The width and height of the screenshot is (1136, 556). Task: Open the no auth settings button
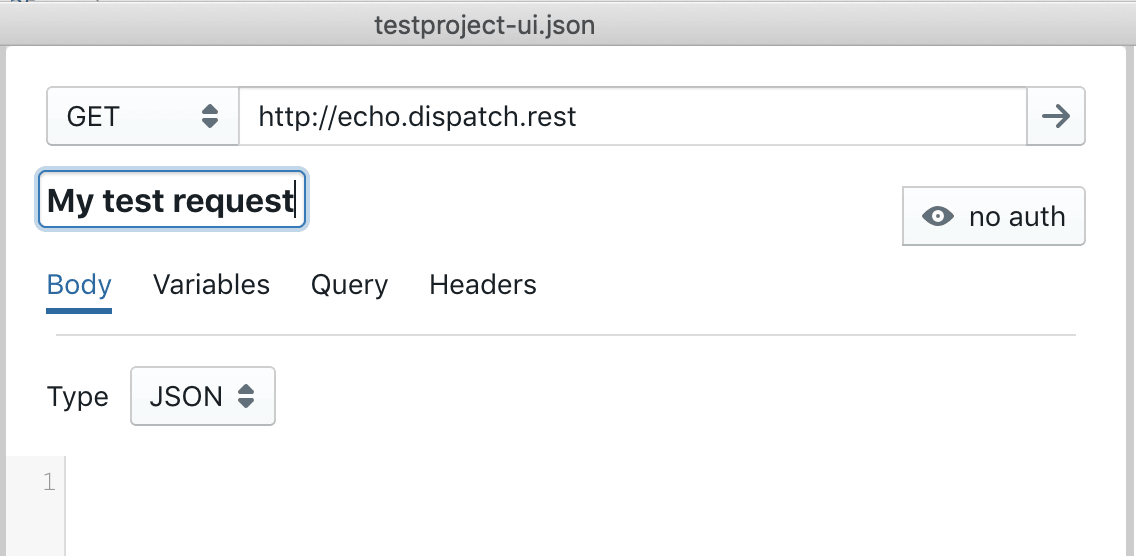click(993, 216)
